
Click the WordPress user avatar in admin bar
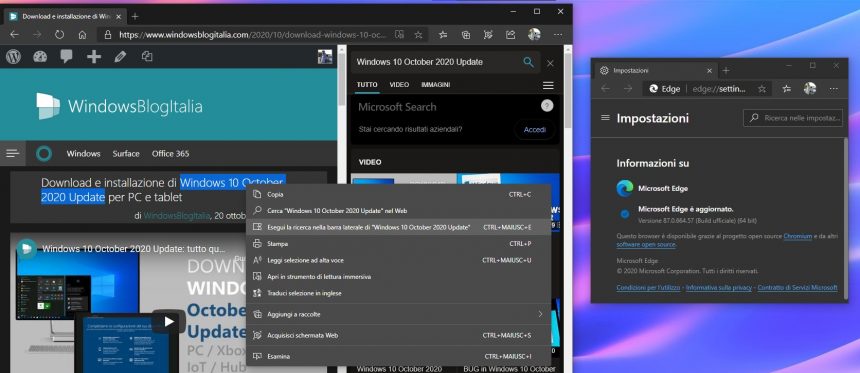pos(325,56)
